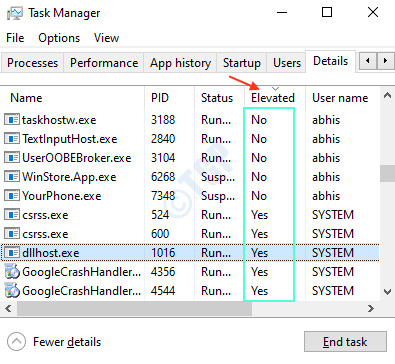395x364 pixels.
Task: Click abhis user name for taskhostw.exe
Action: click(x=326, y=120)
